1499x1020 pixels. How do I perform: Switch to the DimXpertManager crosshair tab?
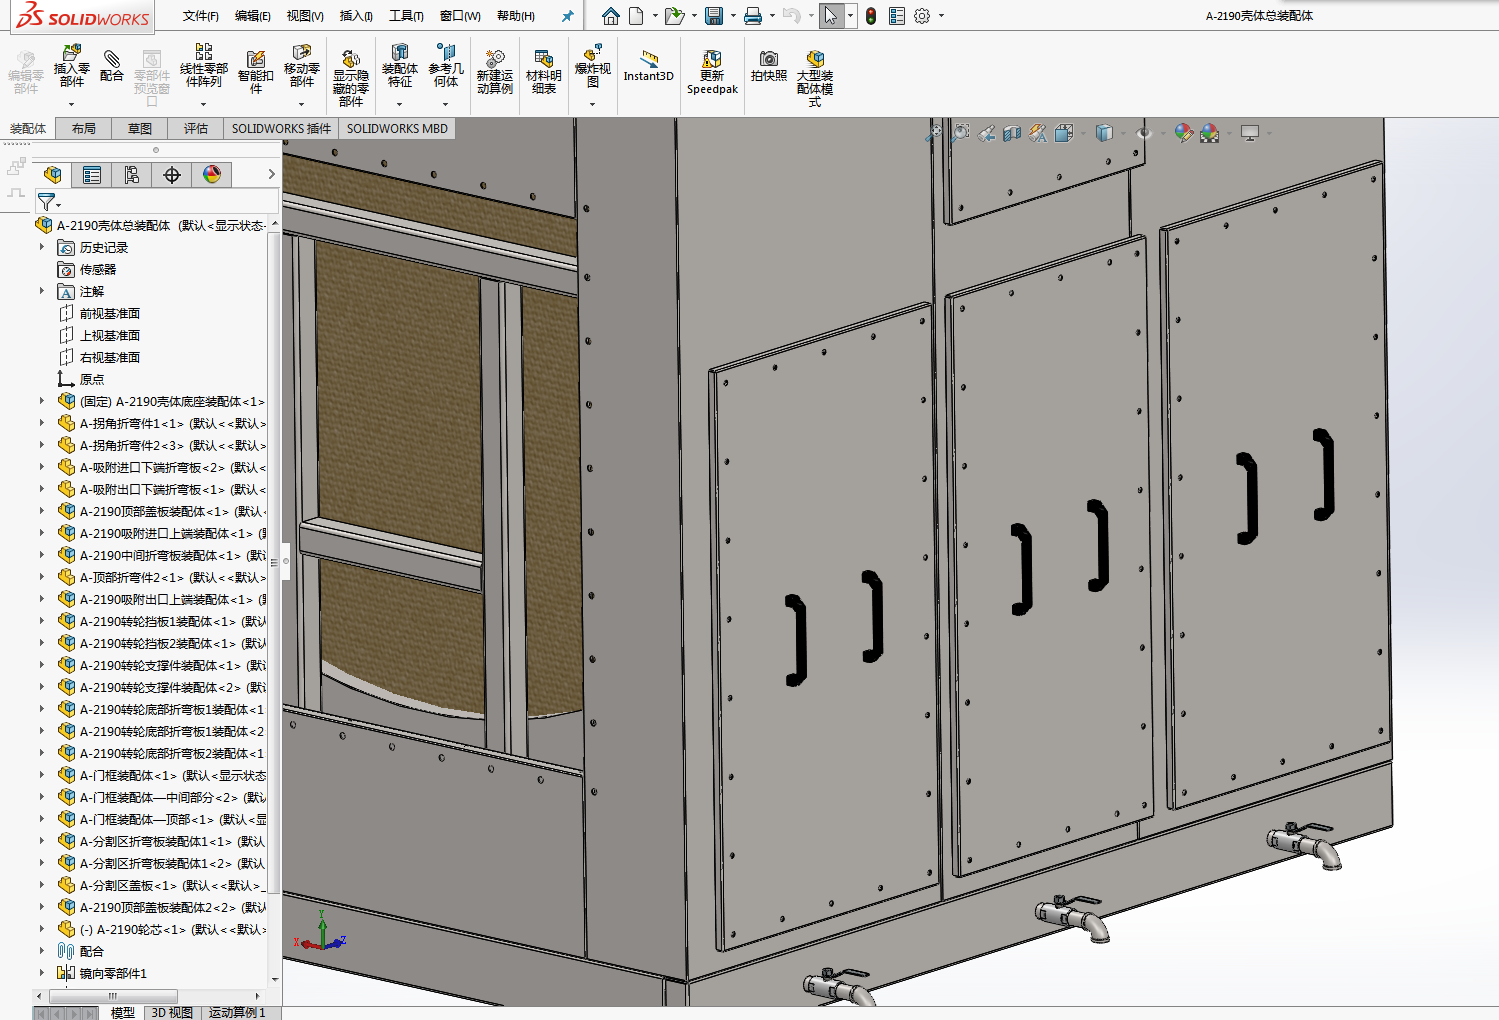[172, 175]
